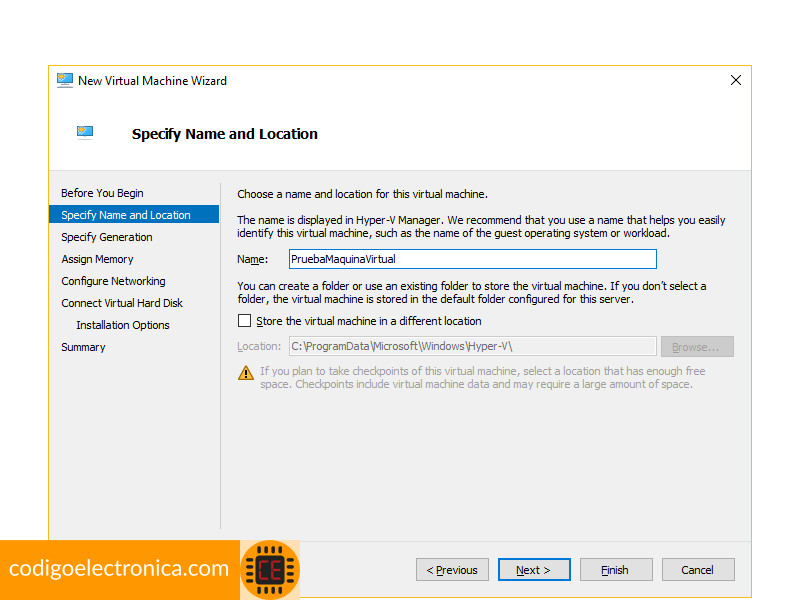The width and height of the screenshot is (800, 600).
Task: Click the 'Name:' field label
Action: (x=253, y=259)
